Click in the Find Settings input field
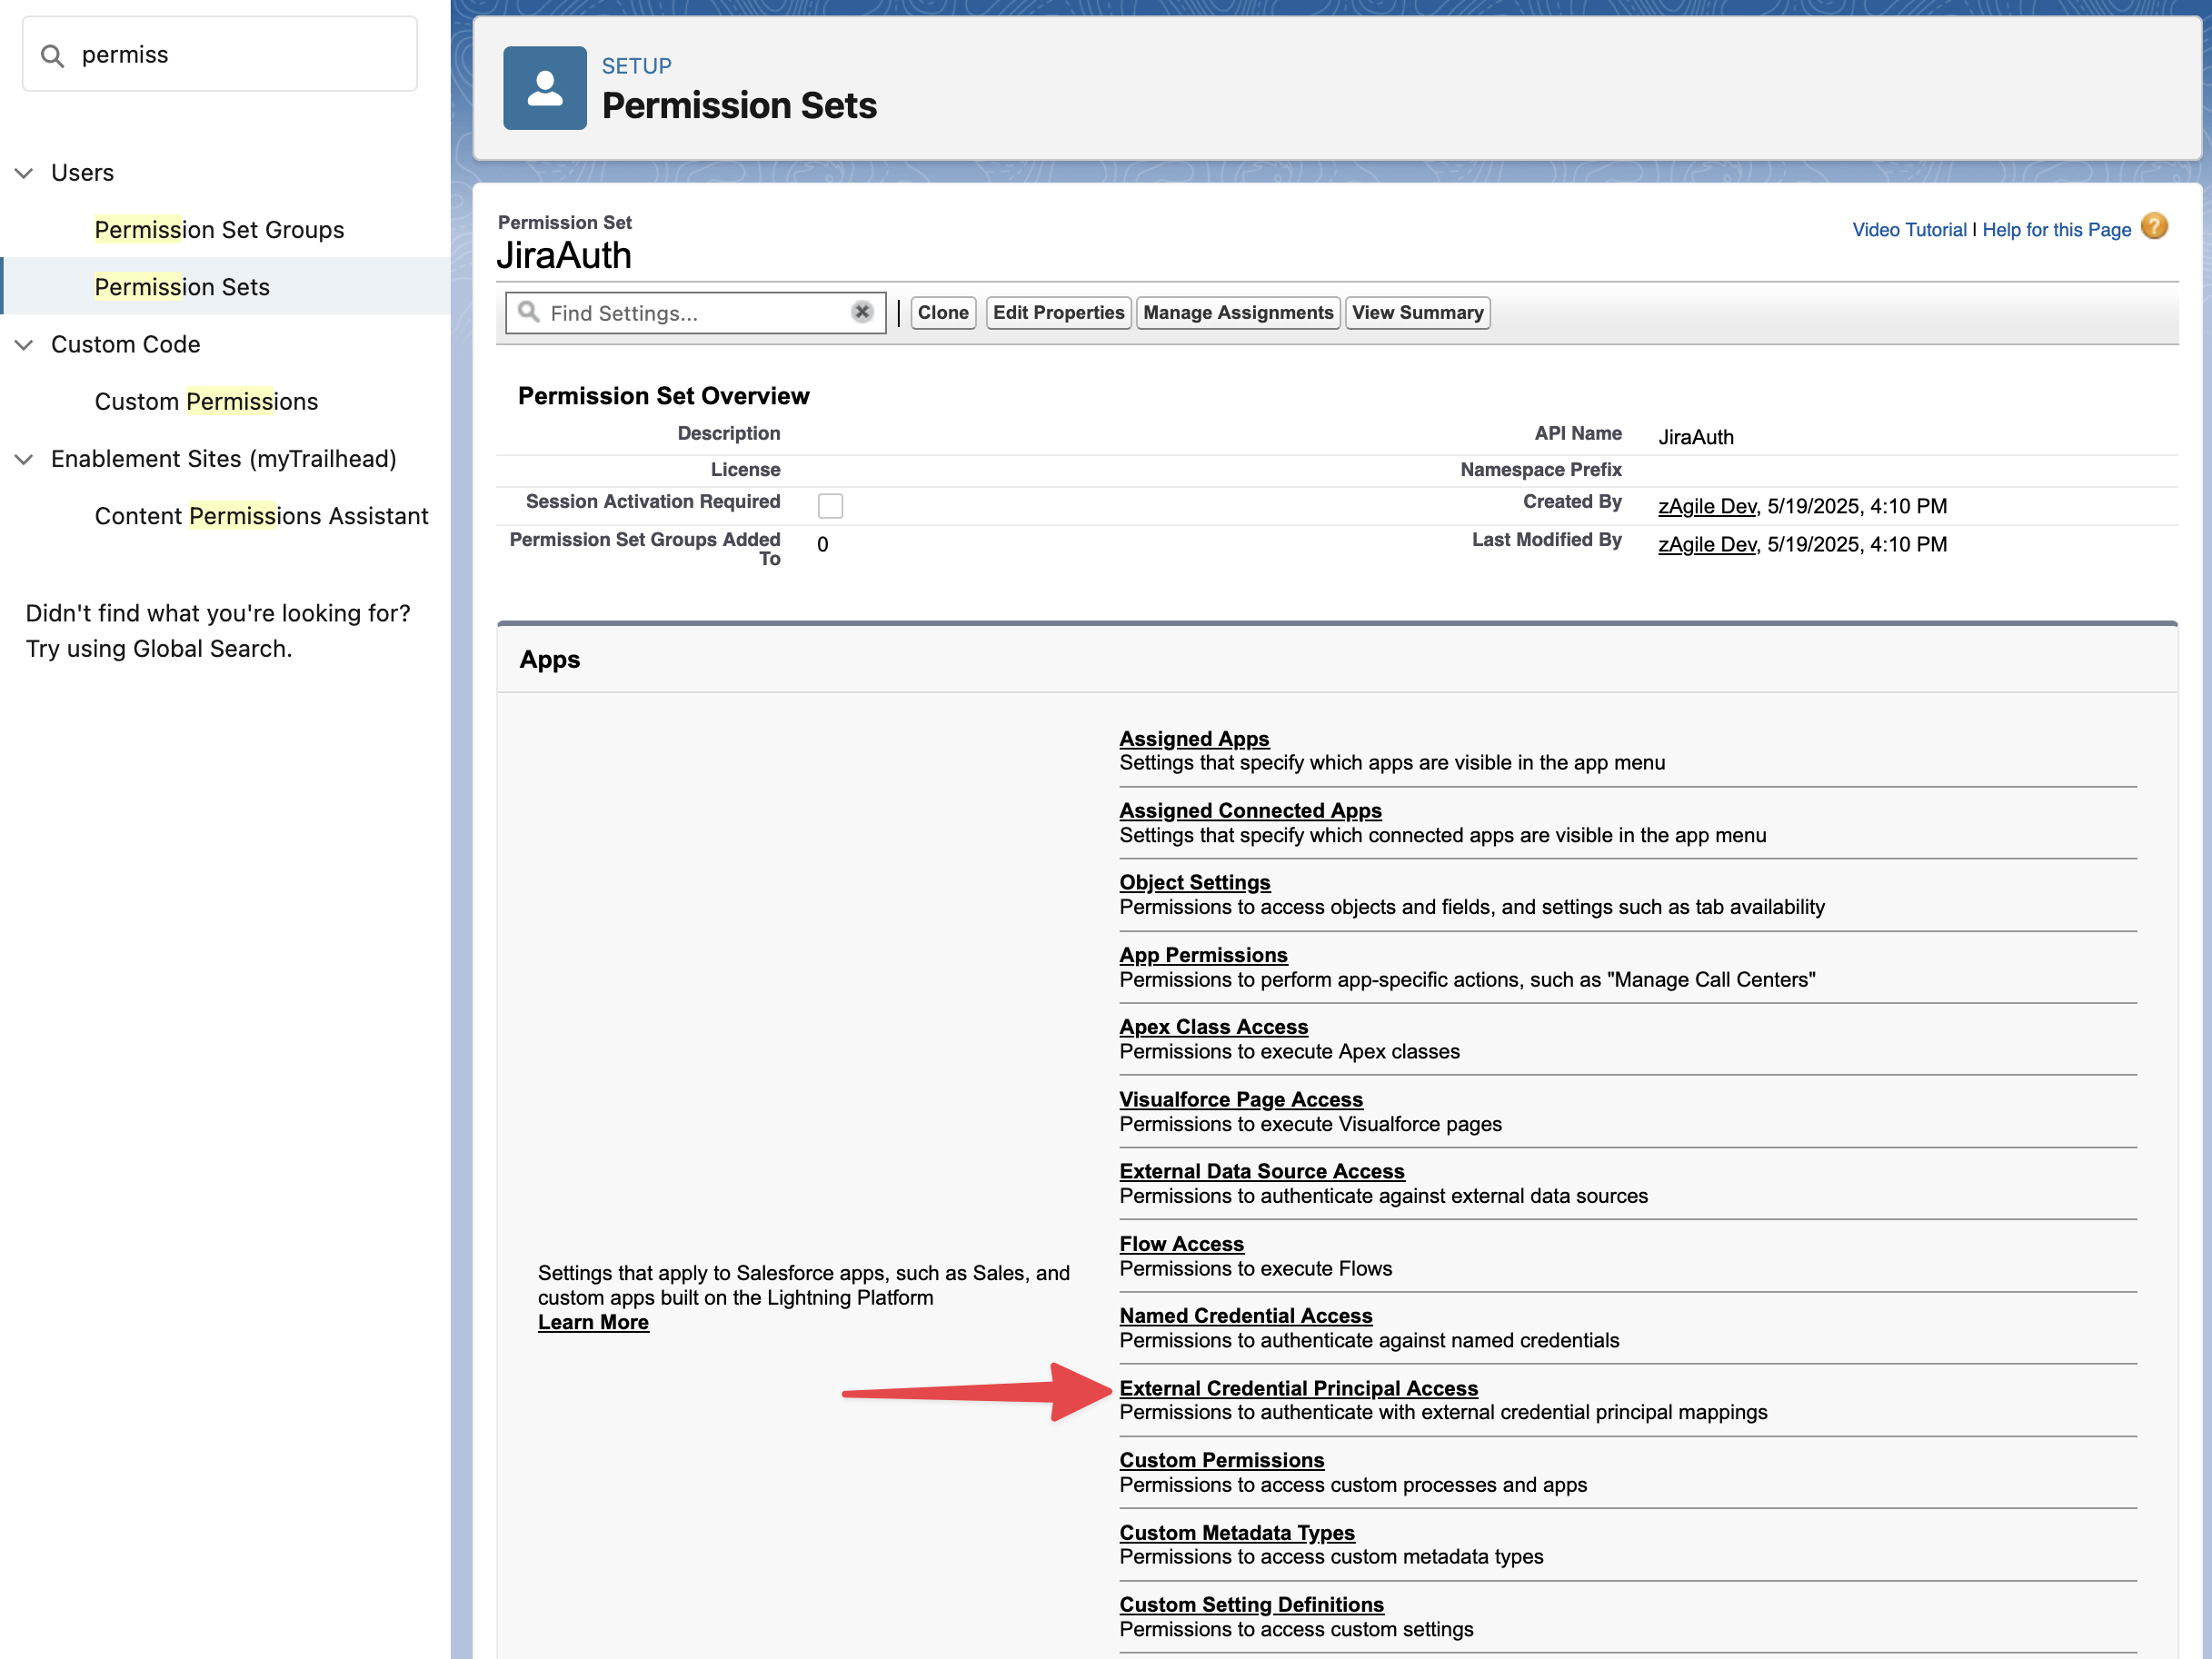 pyautogui.click(x=690, y=314)
